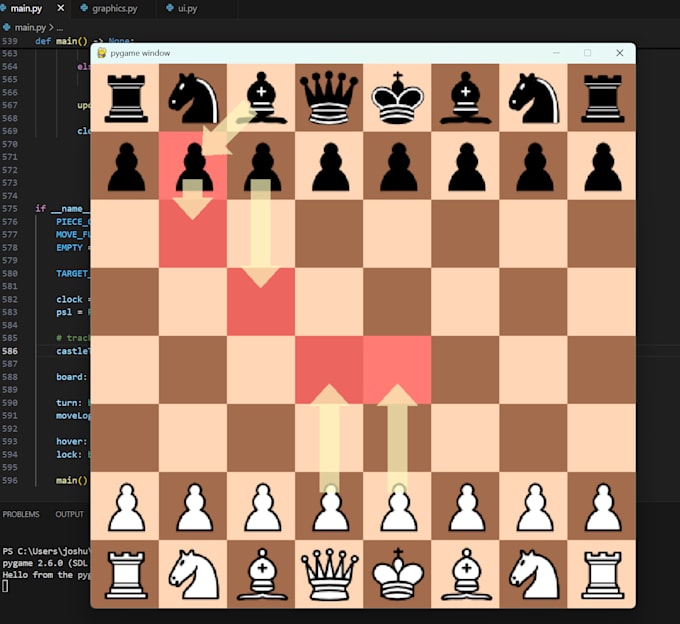Select the black knight on b8
The image size is (680, 624).
pos(193,98)
